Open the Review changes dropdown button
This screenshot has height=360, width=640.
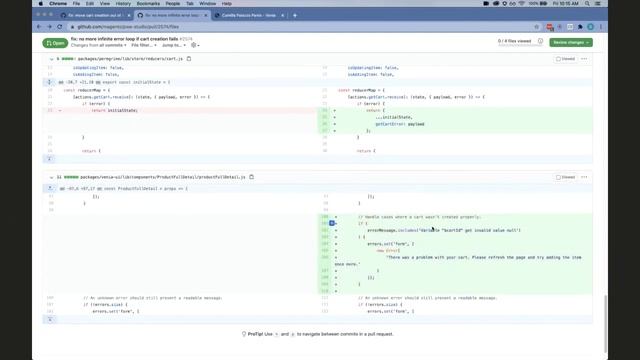tap(571, 42)
